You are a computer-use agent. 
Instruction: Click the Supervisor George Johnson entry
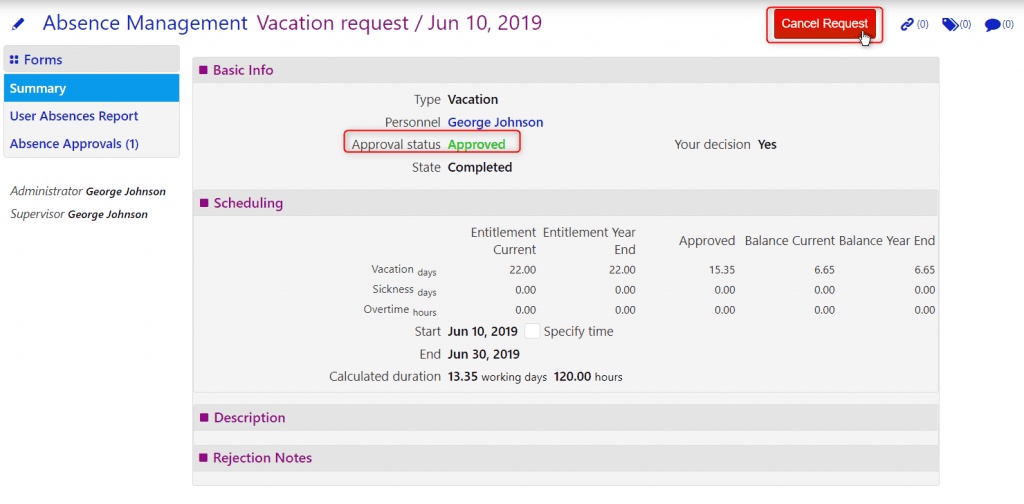click(79, 214)
